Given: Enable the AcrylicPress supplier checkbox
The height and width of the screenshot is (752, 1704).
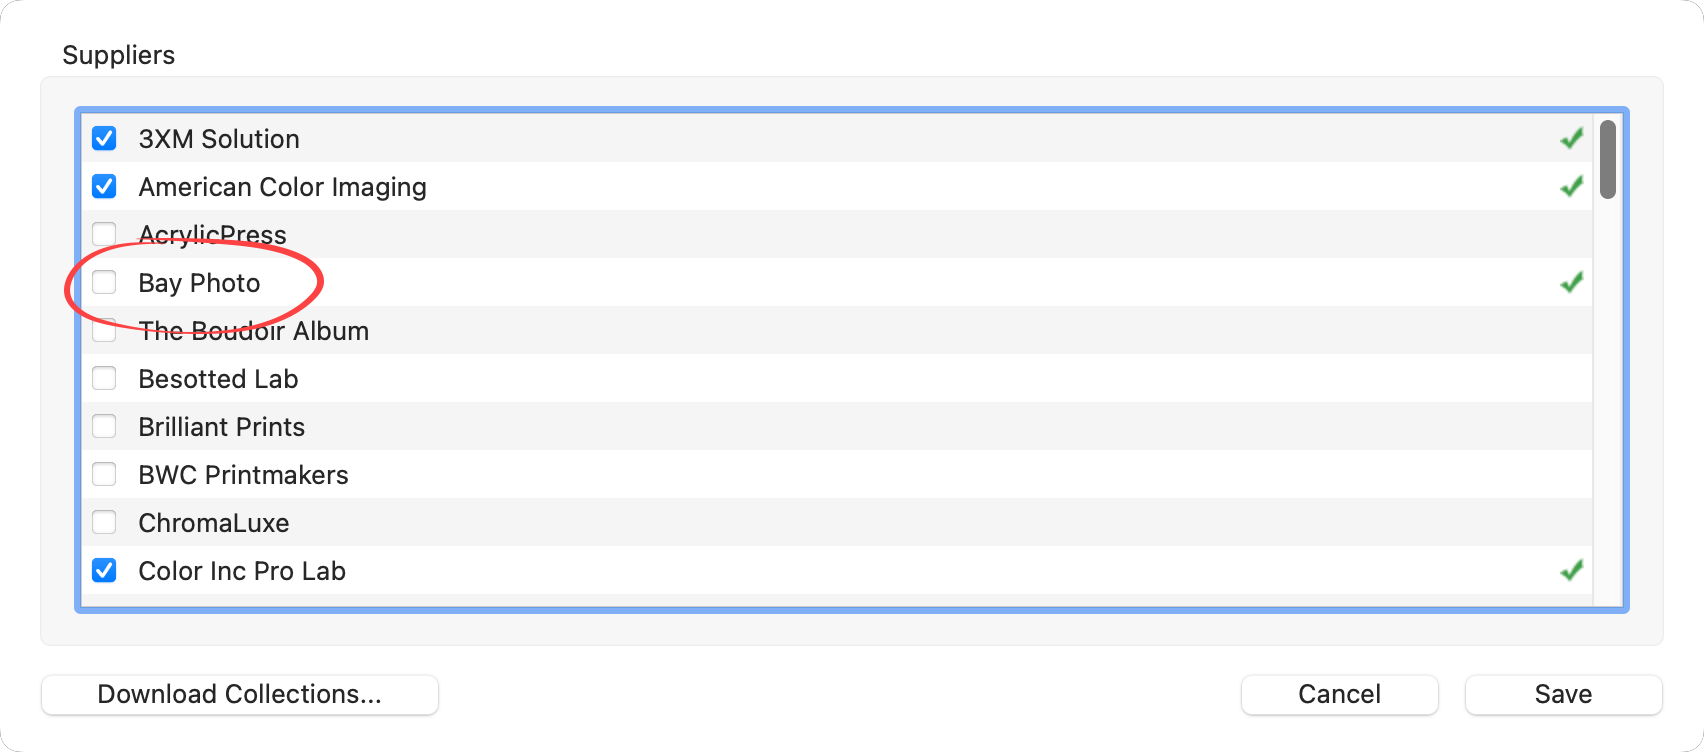Looking at the screenshot, I should (x=104, y=235).
